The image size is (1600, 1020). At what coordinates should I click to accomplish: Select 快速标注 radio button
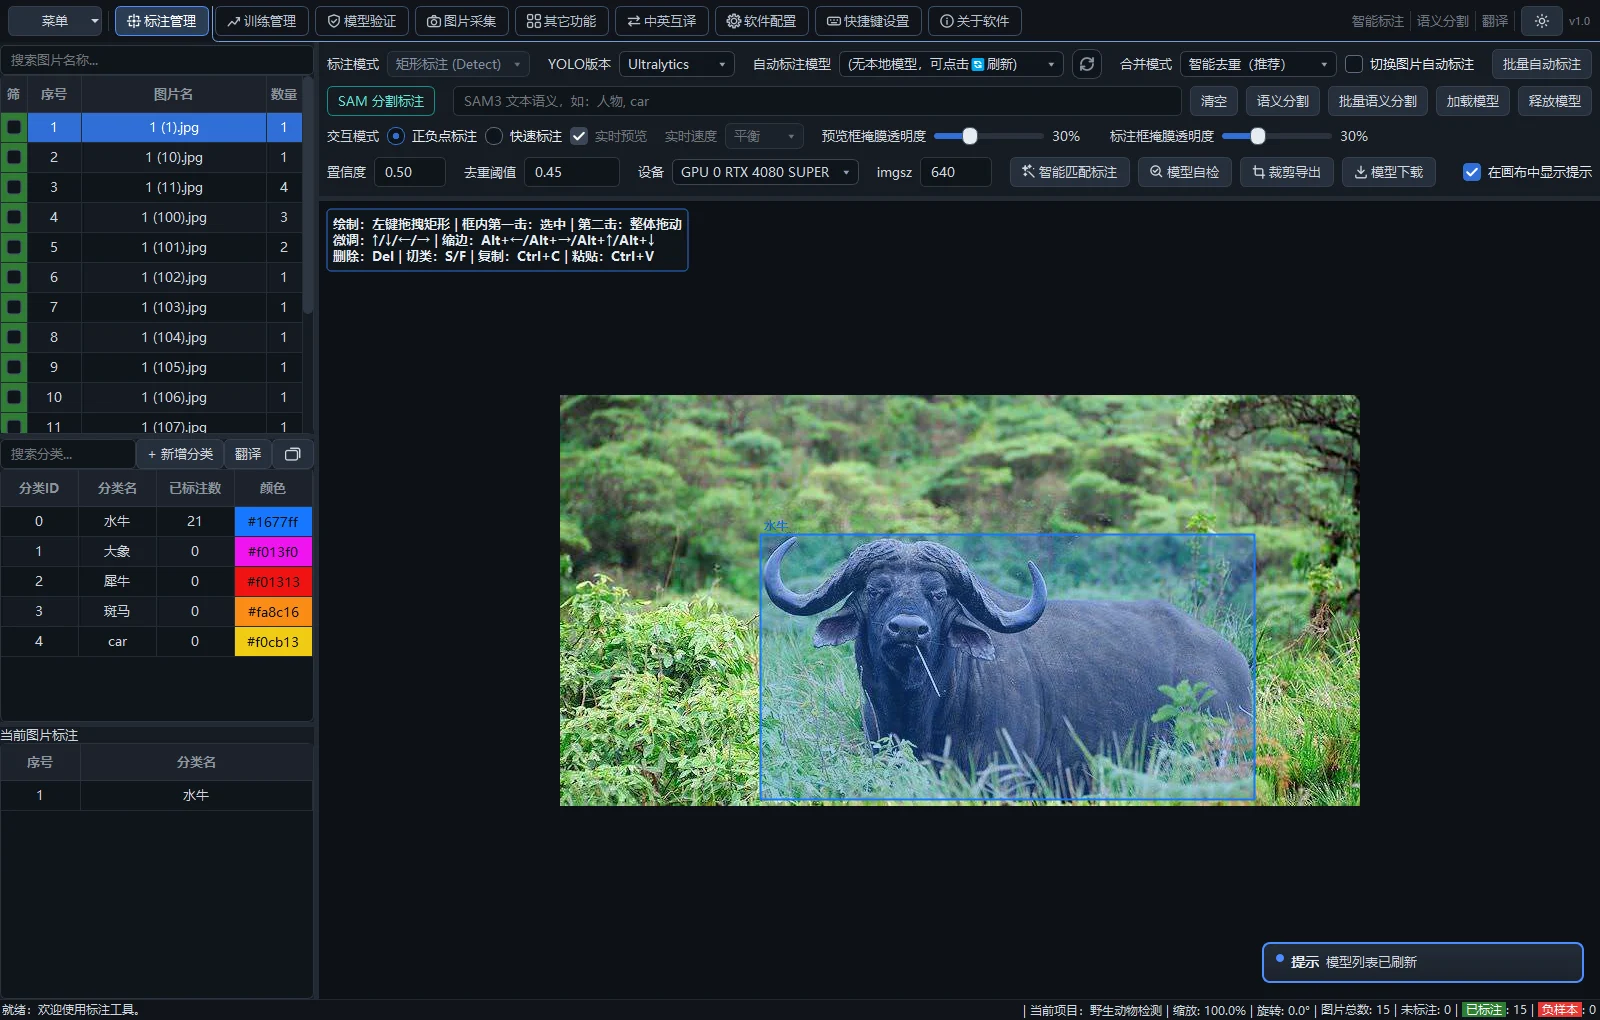494,136
